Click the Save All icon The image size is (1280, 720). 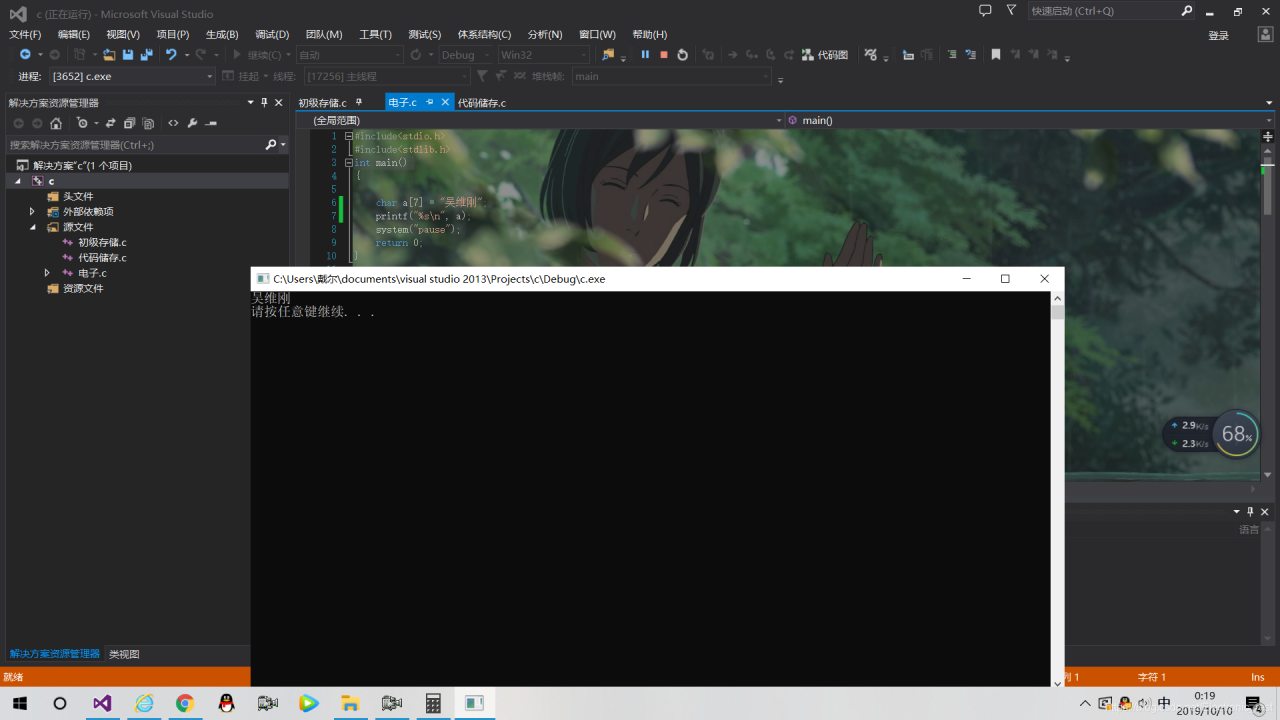[146, 55]
